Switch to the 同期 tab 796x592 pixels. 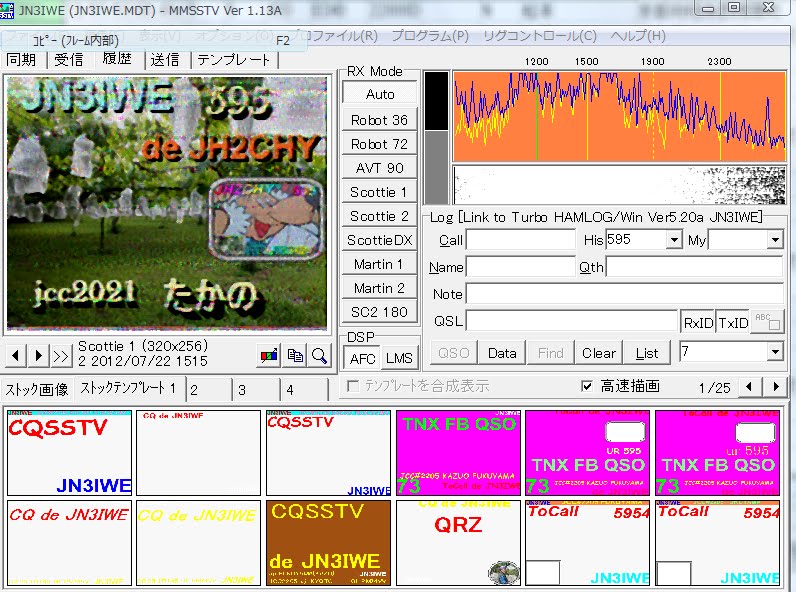click(21, 60)
